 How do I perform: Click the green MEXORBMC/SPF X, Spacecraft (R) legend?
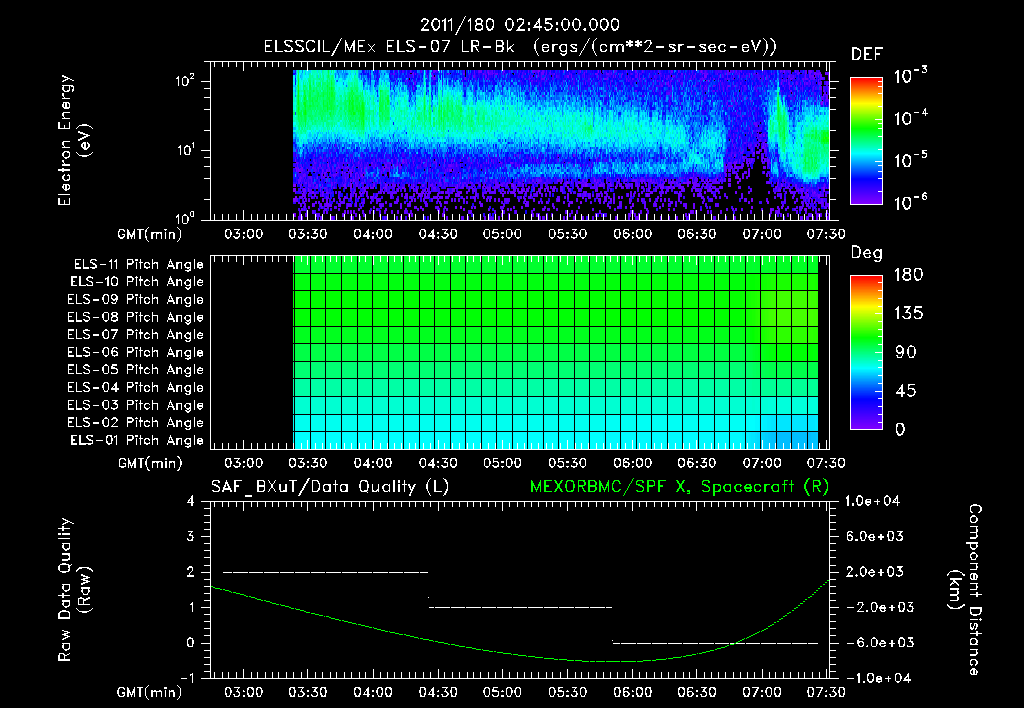pos(679,487)
